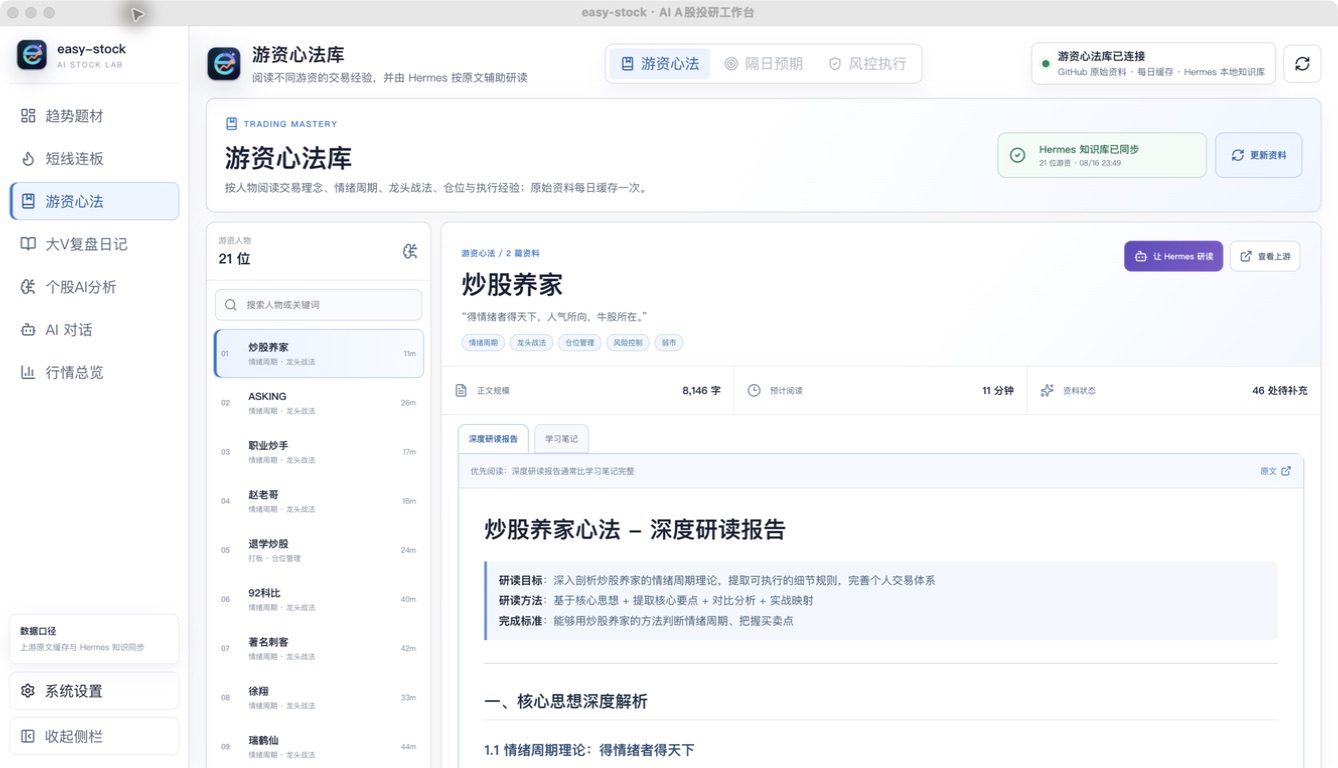Click the 风险控制 tag chip
The image size is (1338, 768).
pos(628,342)
